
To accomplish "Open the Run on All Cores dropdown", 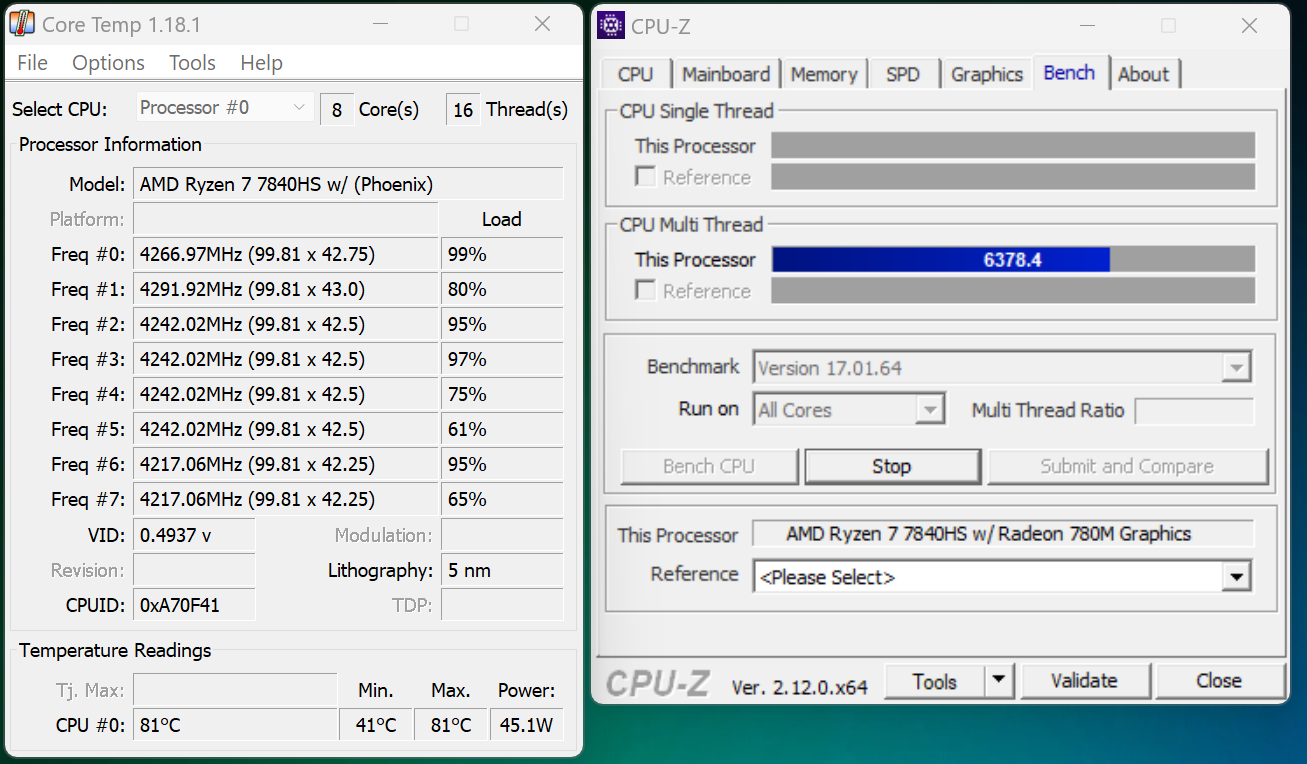I will [849, 410].
